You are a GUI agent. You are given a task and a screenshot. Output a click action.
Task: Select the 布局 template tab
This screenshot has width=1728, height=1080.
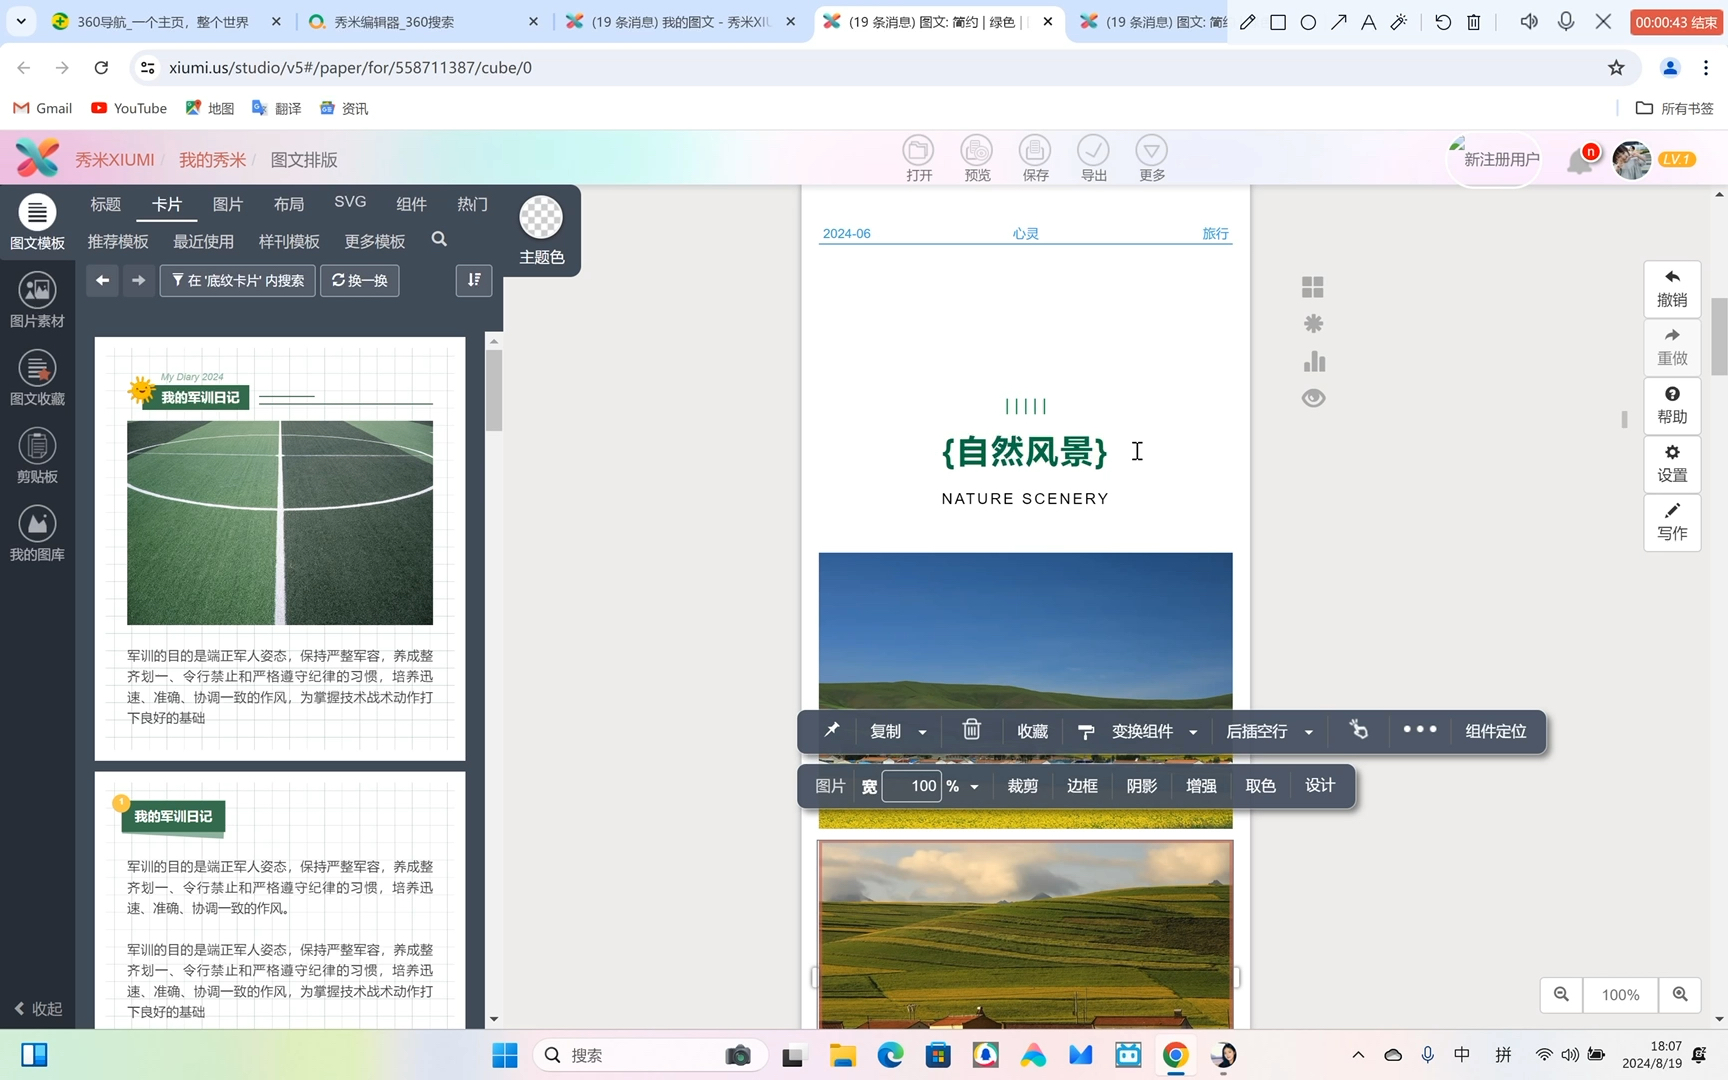[288, 204]
